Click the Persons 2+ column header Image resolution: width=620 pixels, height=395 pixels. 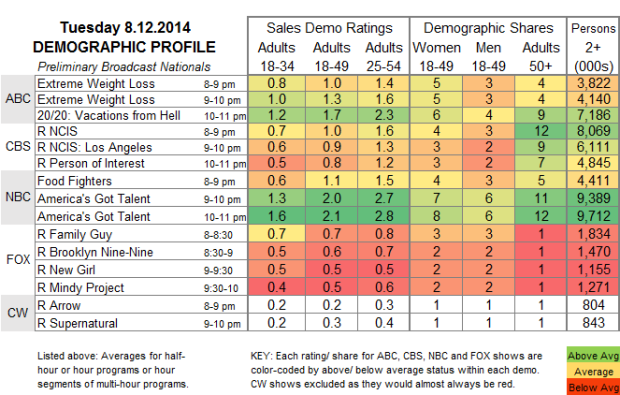pos(593,47)
